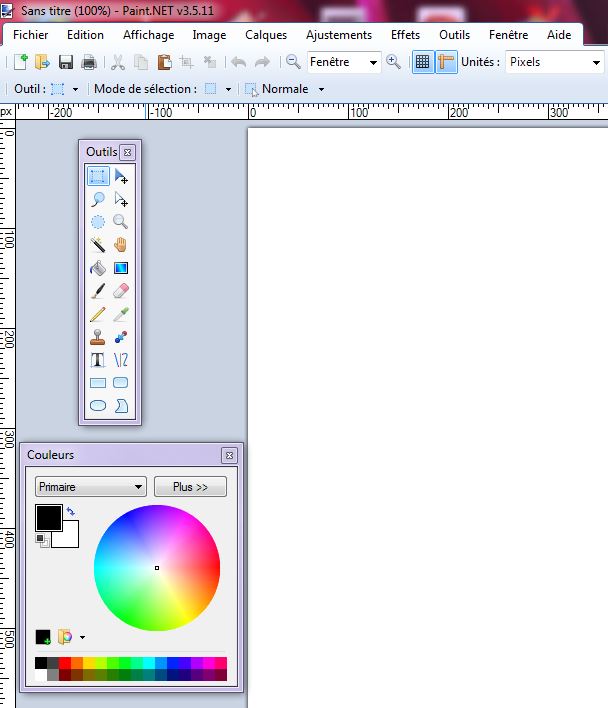Swap primary and secondary colors
Viewport: 608px width, 708px height.
click(71, 511)
